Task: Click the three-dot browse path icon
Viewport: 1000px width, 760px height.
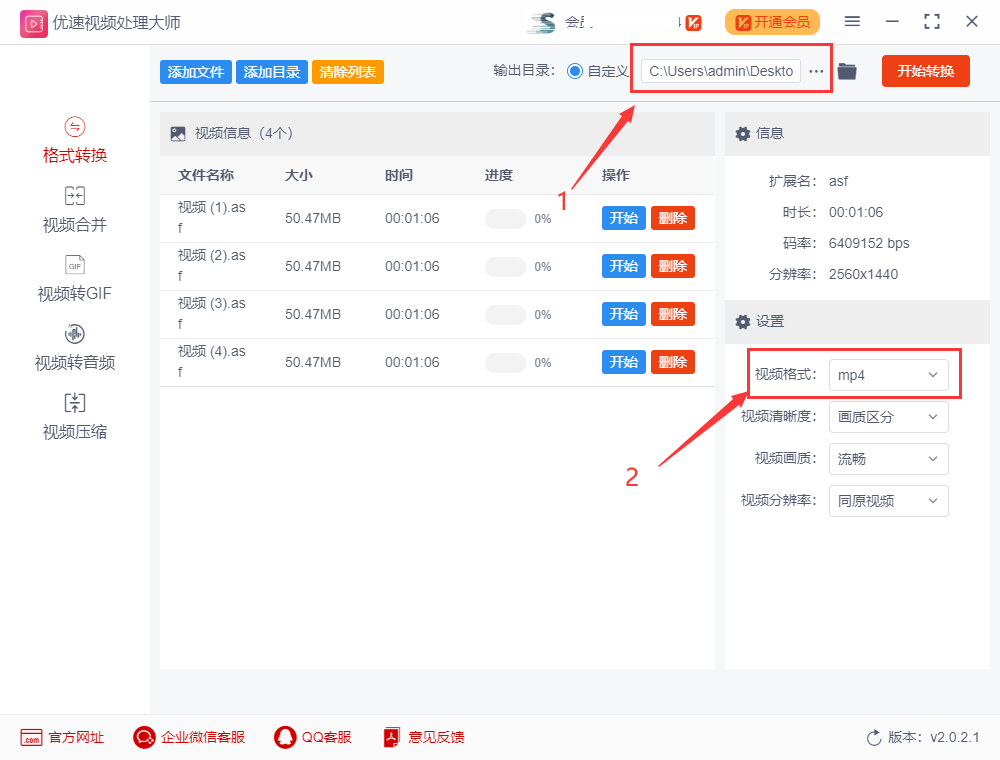Action: (x=817, y=71)
